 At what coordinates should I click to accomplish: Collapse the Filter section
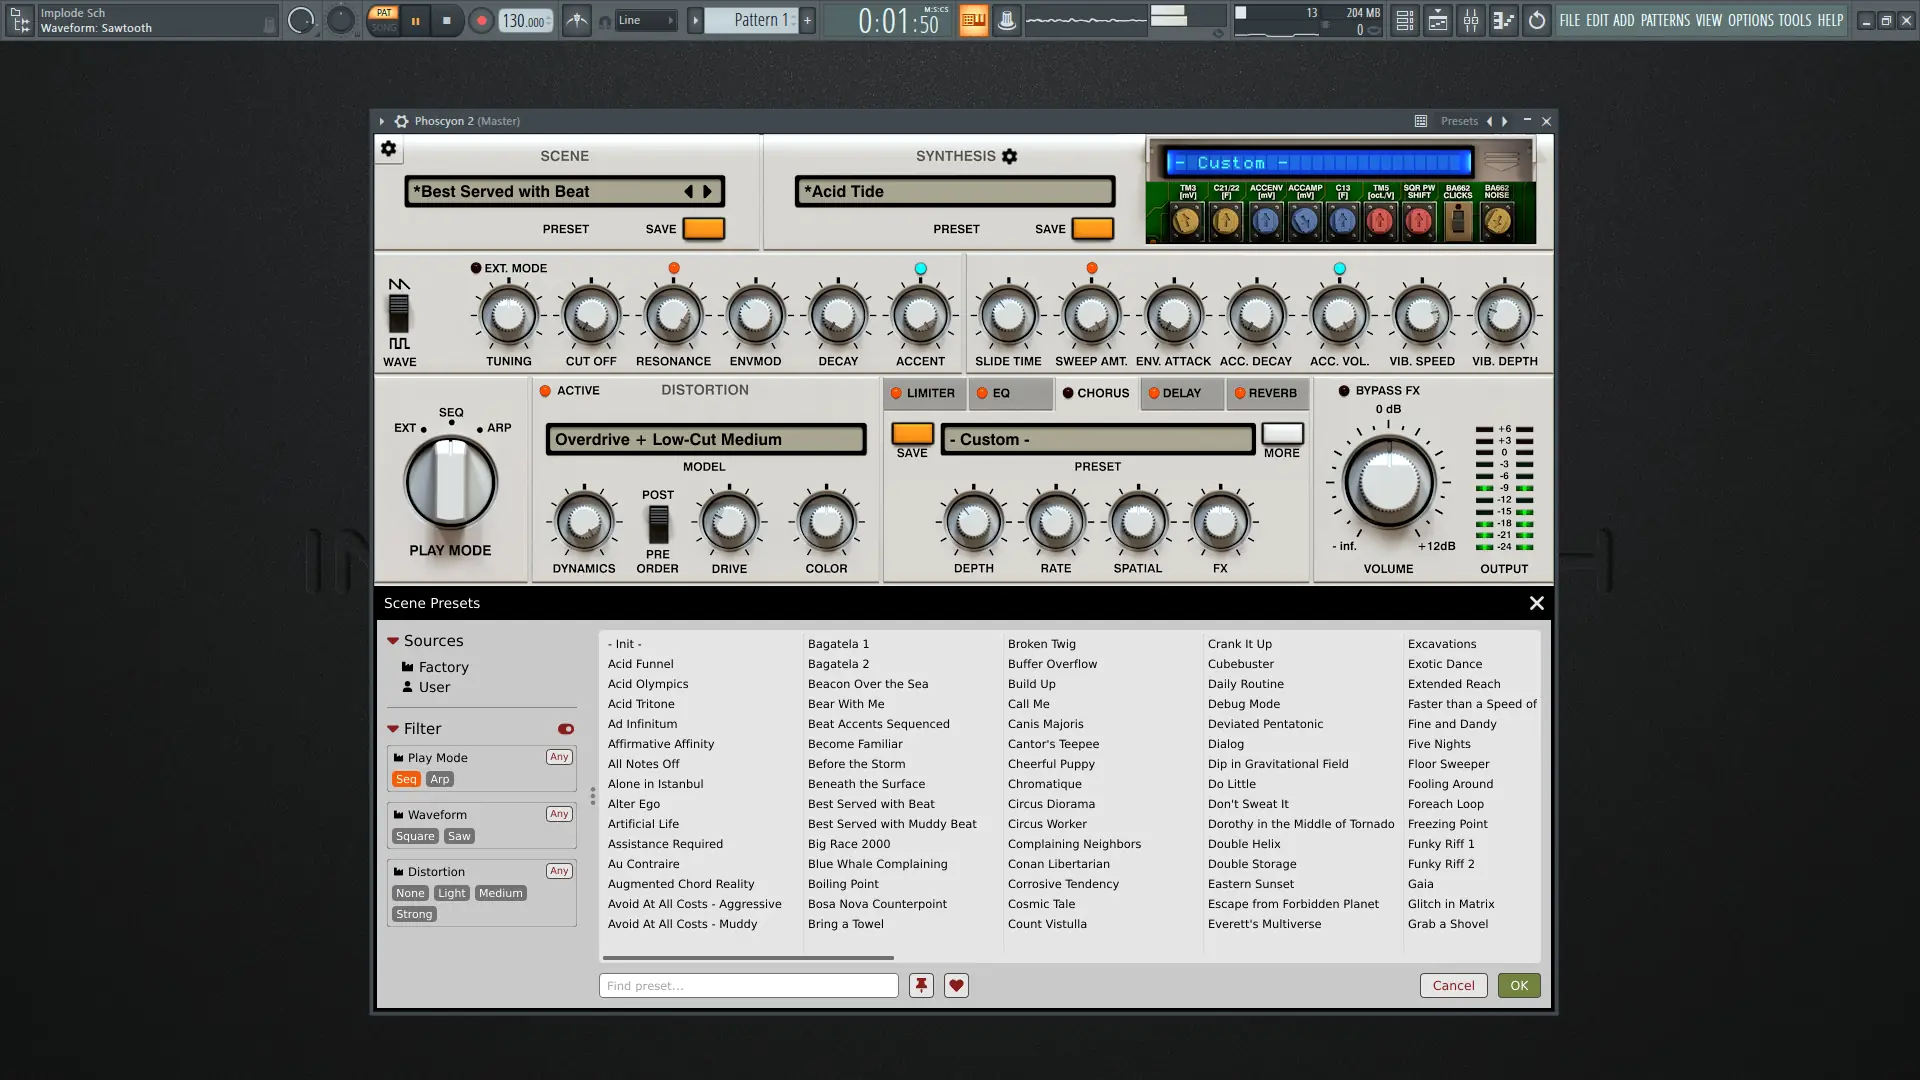[x=393, y=729]
